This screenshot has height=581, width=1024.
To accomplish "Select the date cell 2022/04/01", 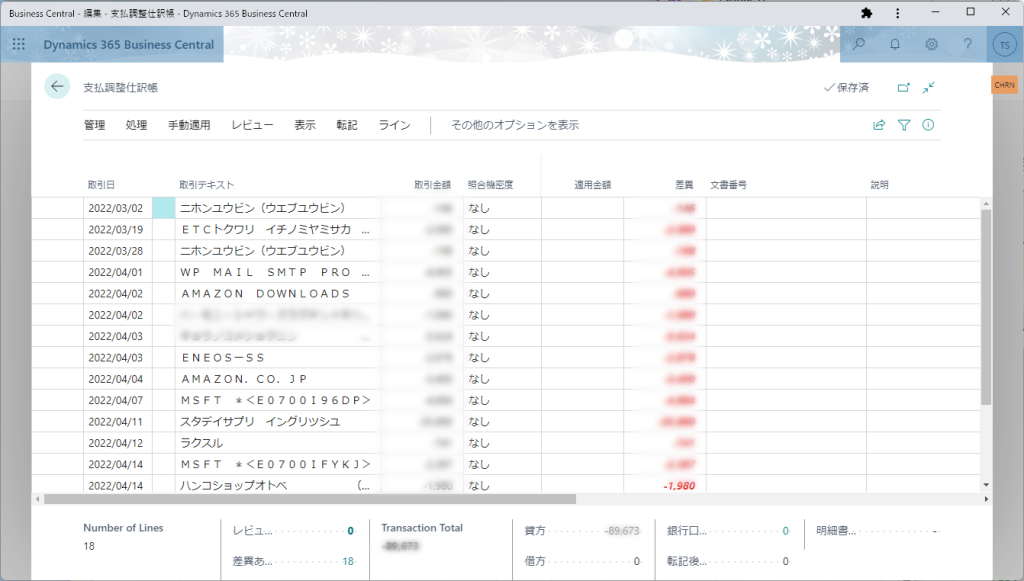I will click(116, 272).
